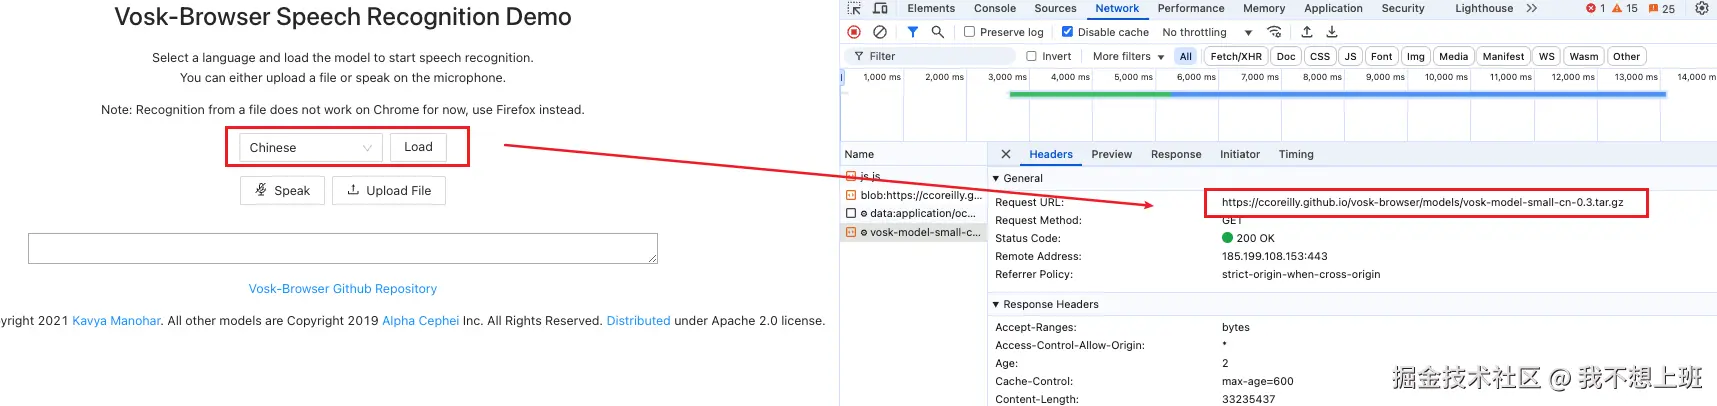Viewport: 1717px width, 406px height.
Task: Click the Upload File button
Action: [x=389, y=190]
